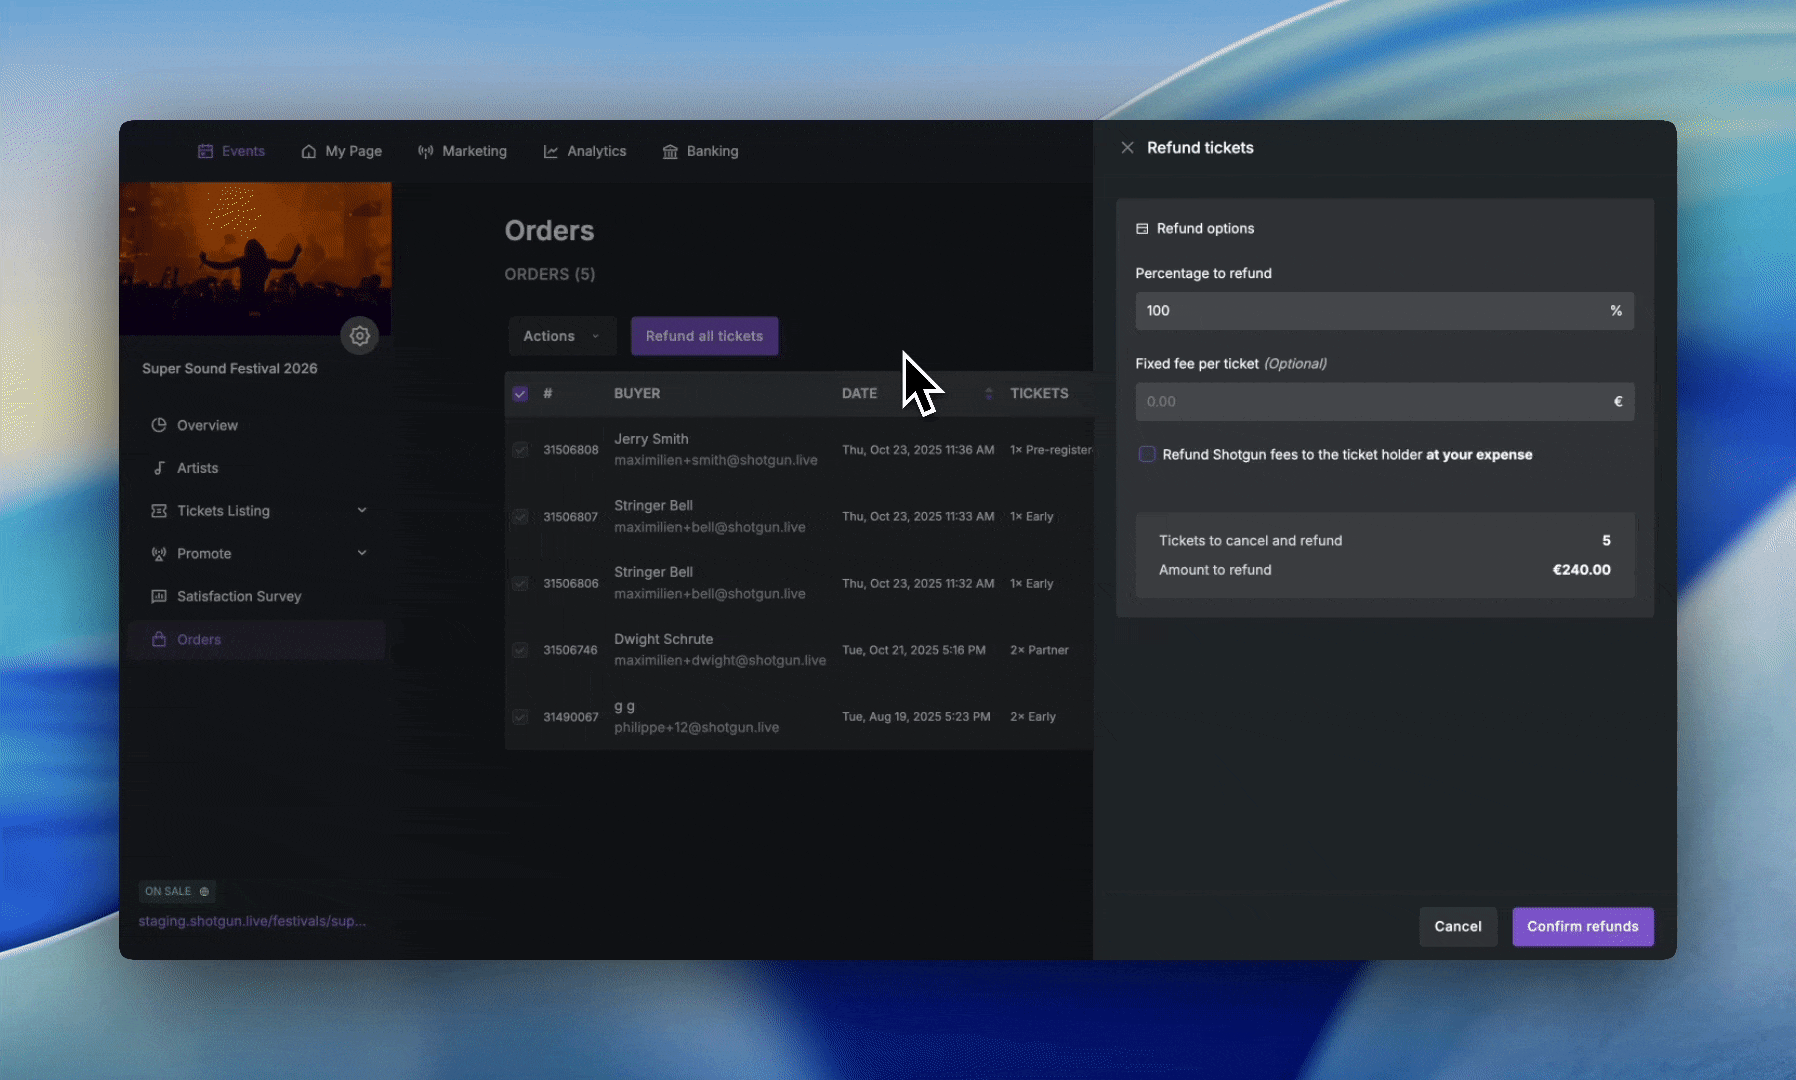Open the Analytics tab
This screenshot has height=1080, width=1796.
[x=585, y=151]
